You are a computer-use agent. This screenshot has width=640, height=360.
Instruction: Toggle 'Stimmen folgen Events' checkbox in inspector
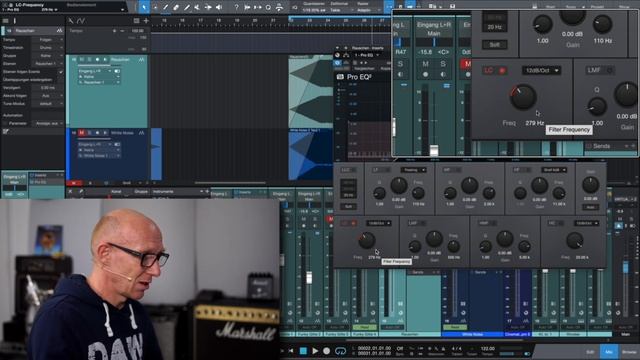pyautogui.click(x=61, y=71)
